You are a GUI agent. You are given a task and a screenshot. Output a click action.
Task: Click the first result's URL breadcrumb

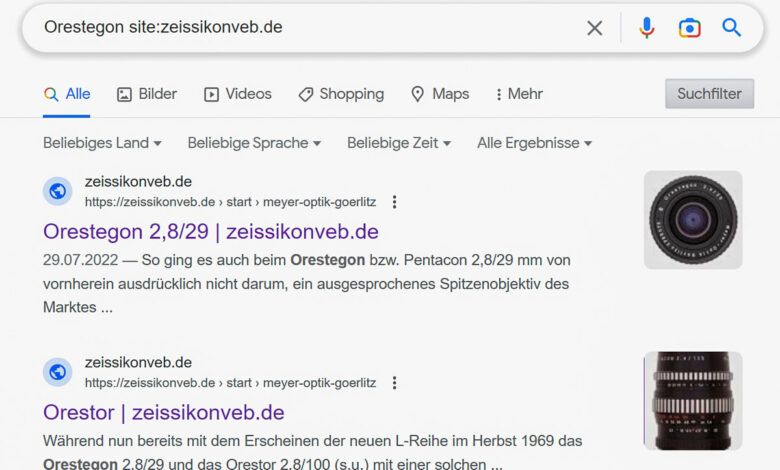point(230,202)
